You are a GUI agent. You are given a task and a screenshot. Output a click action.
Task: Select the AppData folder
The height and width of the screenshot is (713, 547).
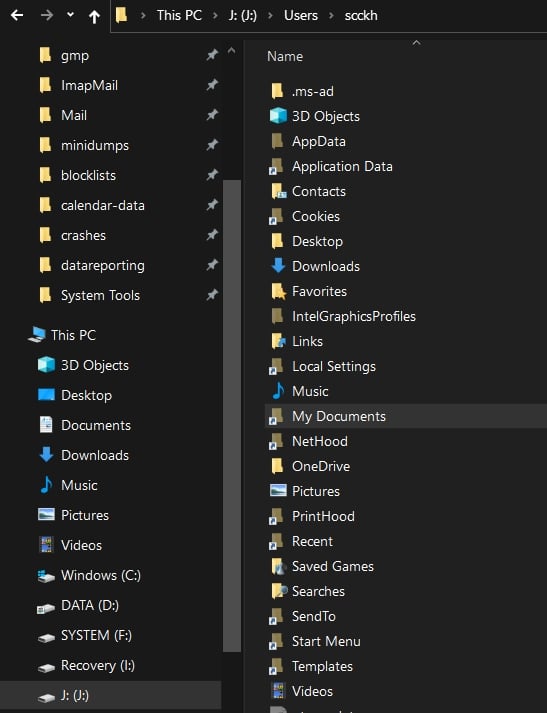coord(318,141)
